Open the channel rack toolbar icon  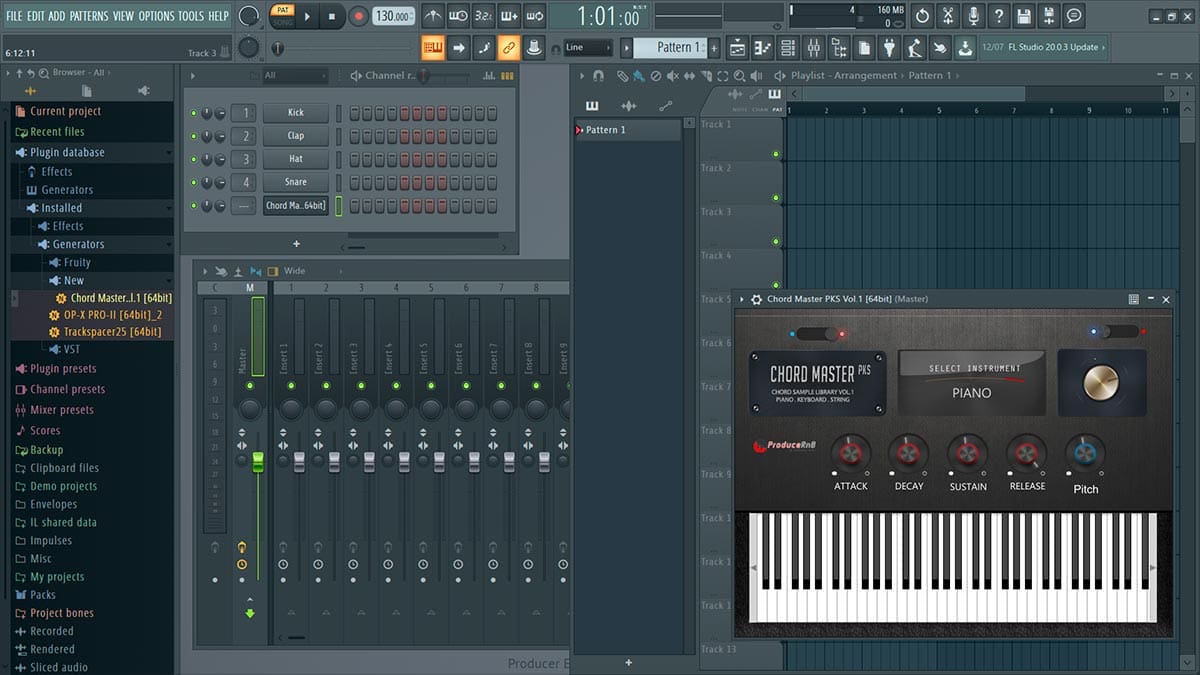788,47
